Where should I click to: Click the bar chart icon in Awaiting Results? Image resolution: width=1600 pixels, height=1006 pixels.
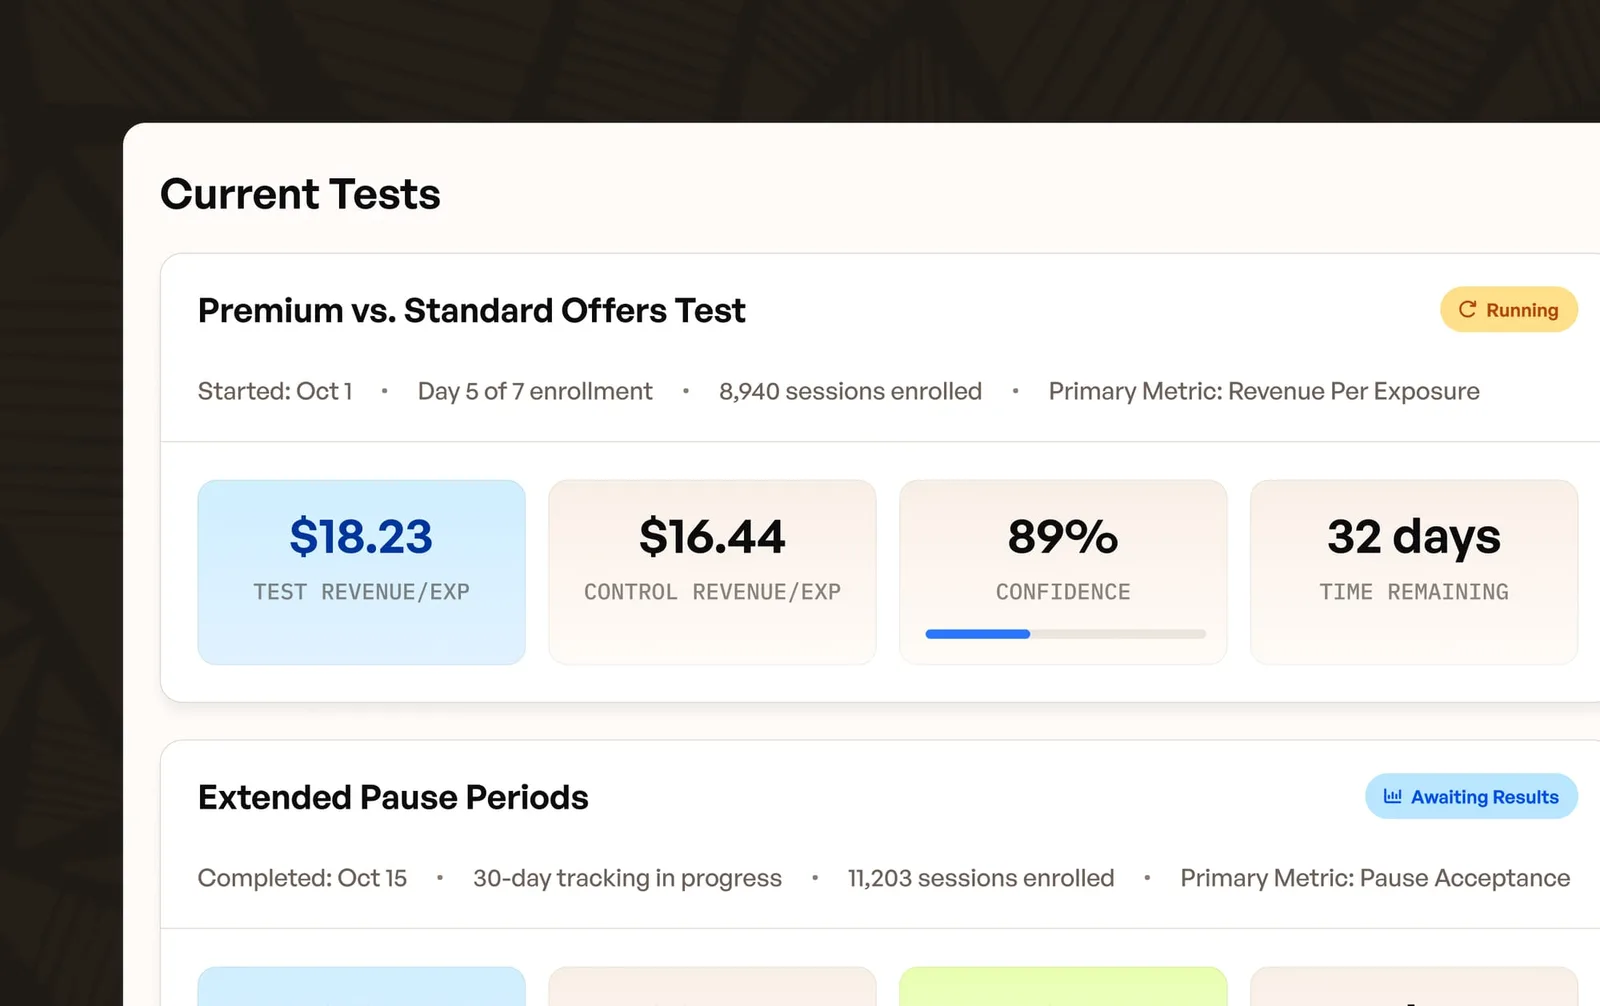(1392, 797)
